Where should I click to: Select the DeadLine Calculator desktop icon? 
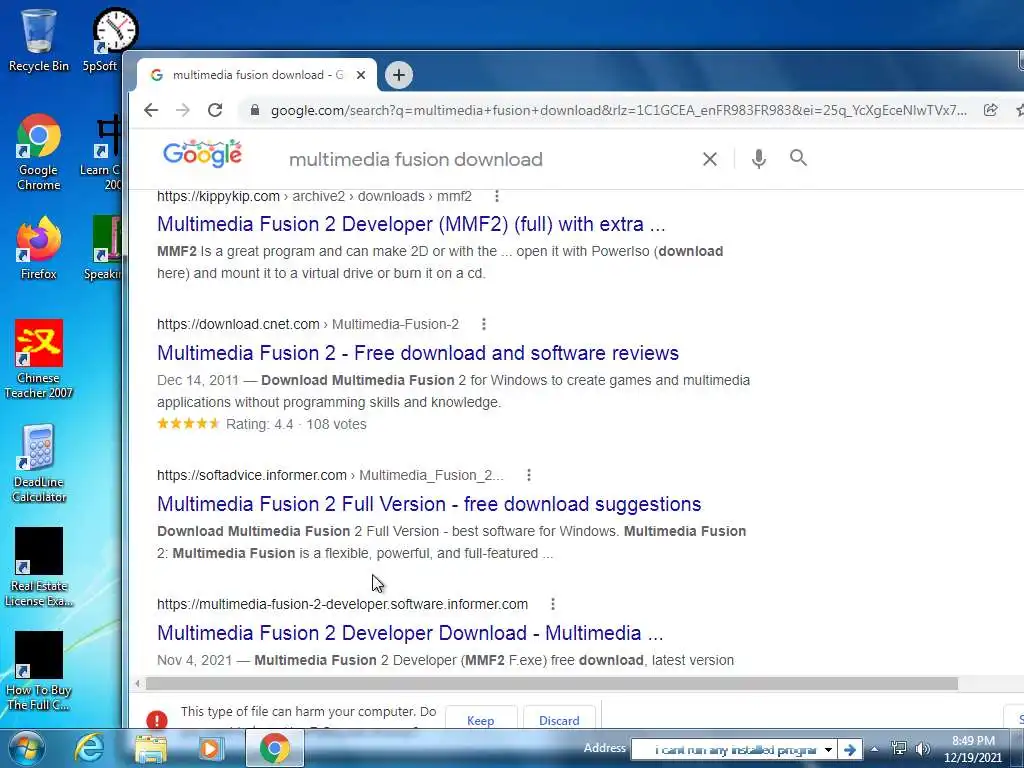tap(39, 464)
